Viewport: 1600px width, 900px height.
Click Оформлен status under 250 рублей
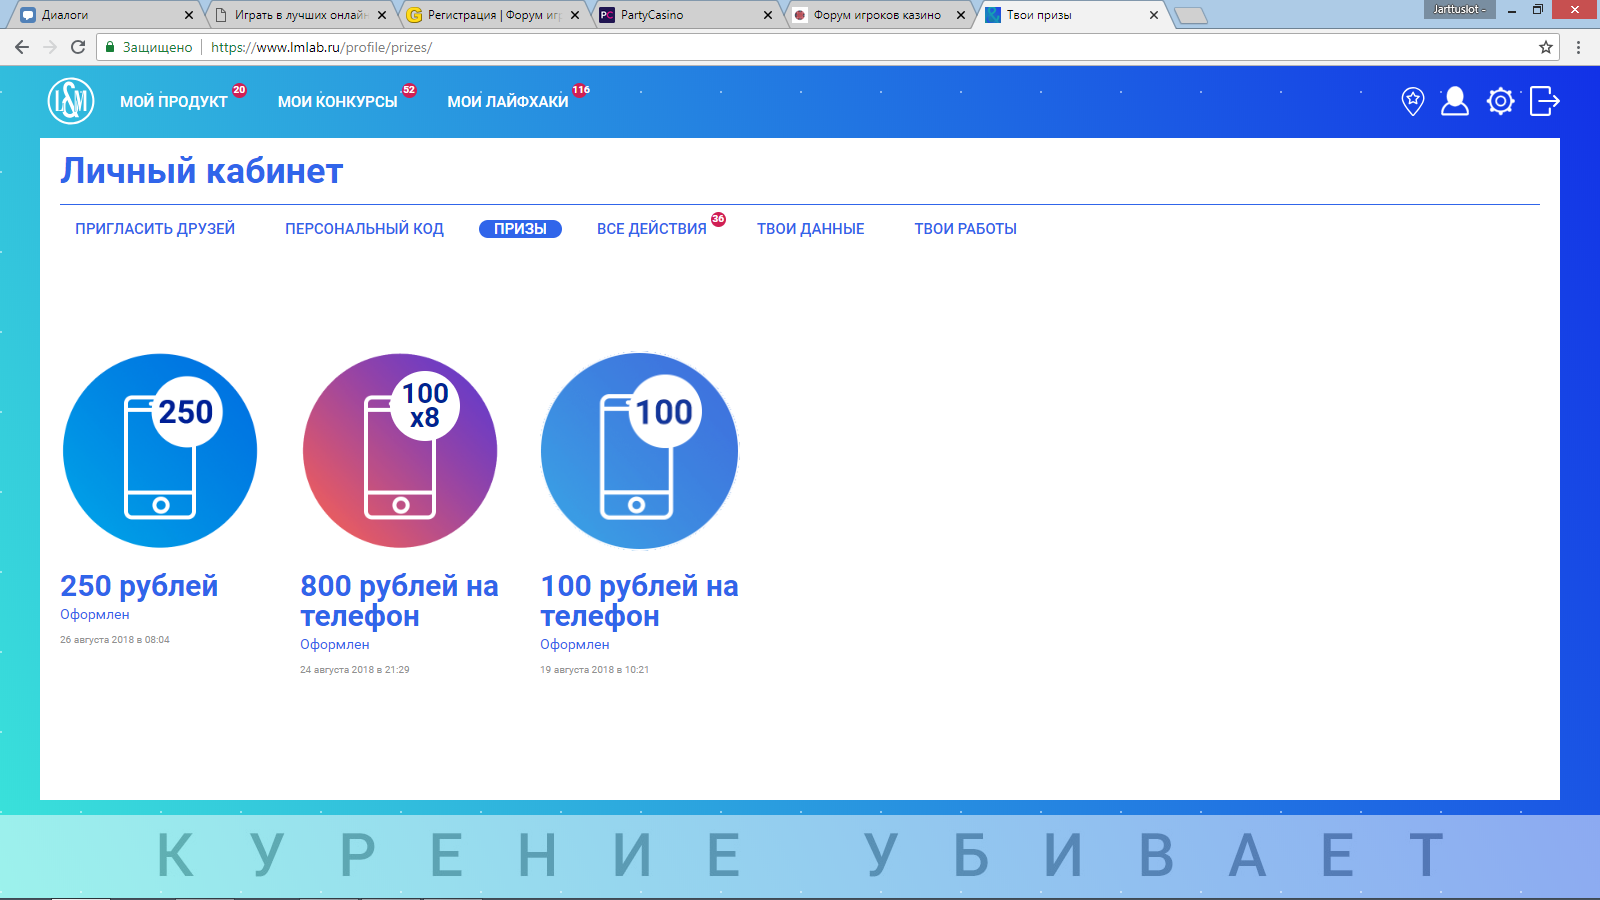pyautogui.click(x=95, y=615)
